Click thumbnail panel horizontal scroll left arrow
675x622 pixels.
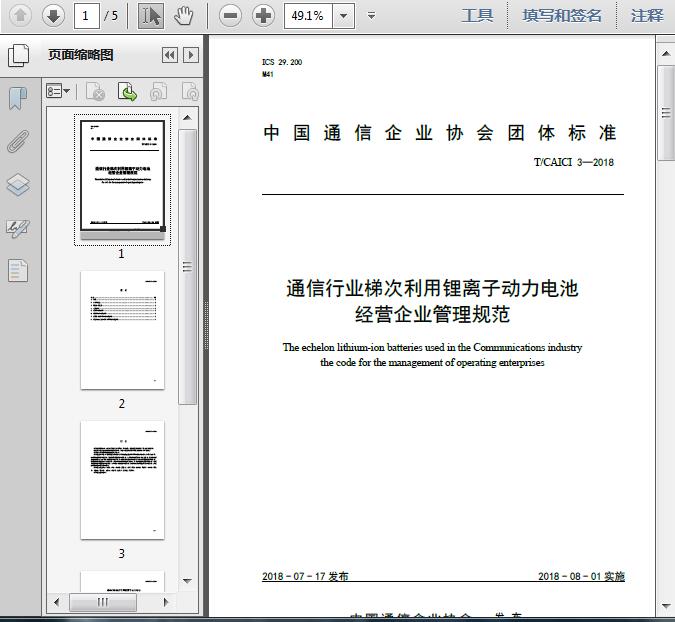click(x=56, y=602)
